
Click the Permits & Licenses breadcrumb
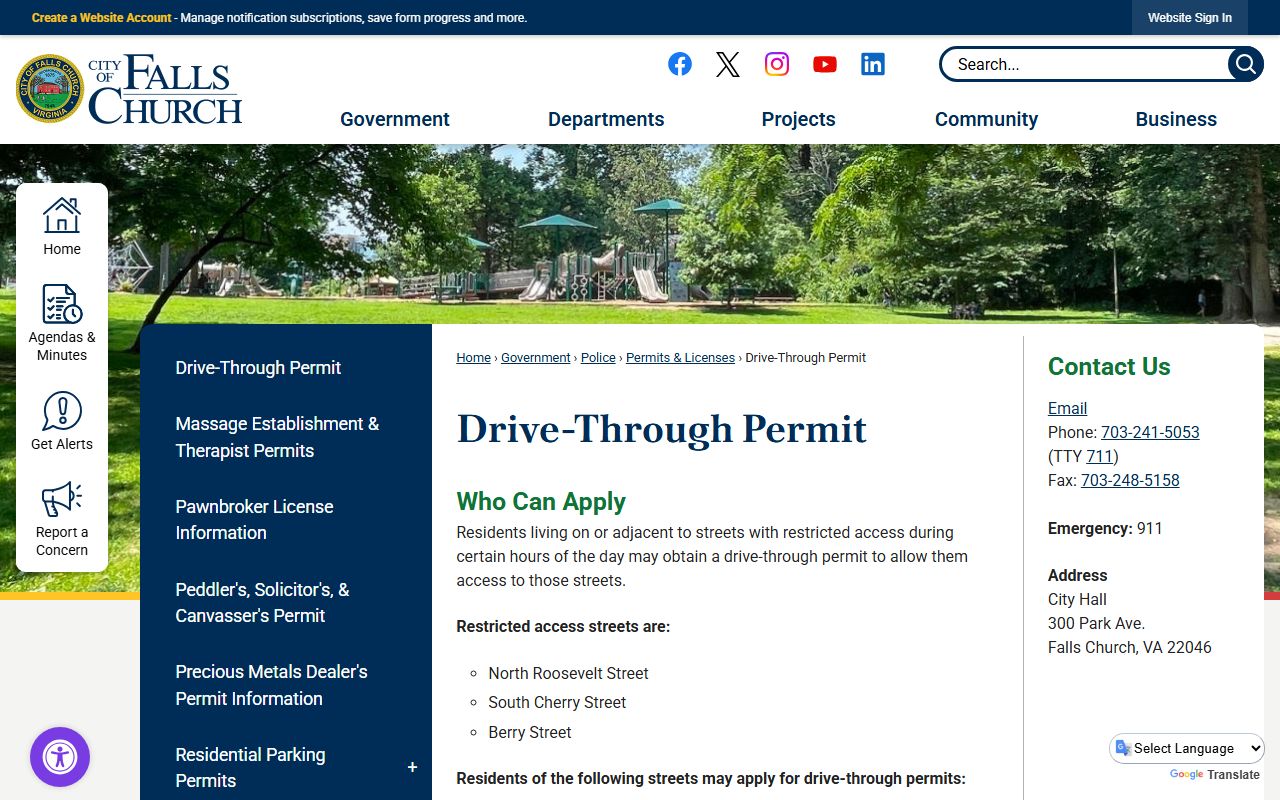pos(680,358)
